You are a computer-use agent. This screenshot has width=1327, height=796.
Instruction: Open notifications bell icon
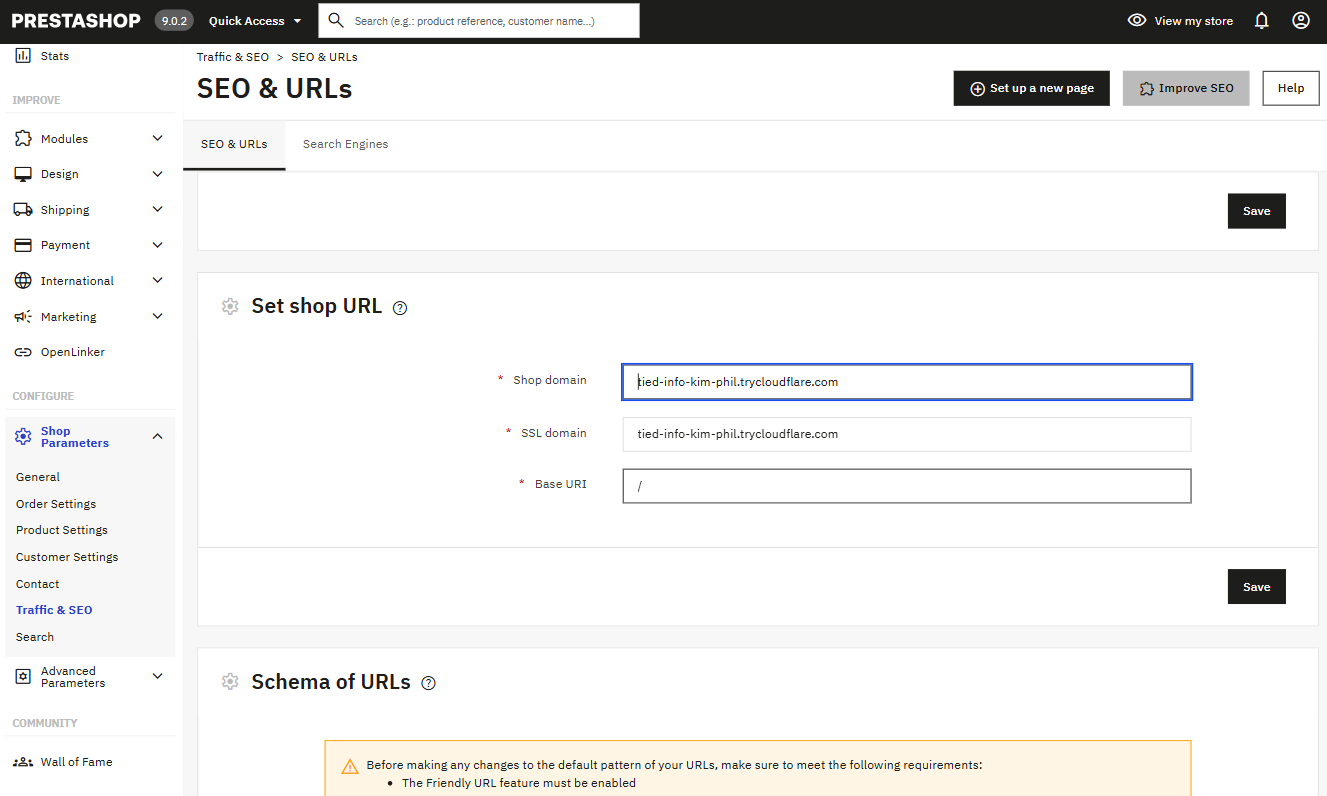point(1262,21)
